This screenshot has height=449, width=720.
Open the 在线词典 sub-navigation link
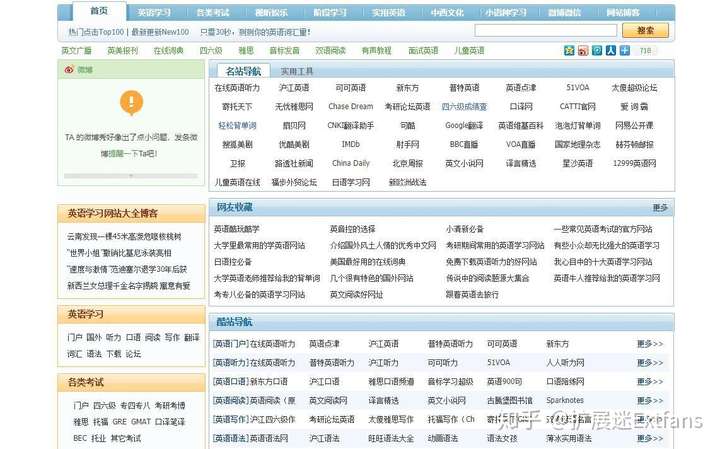[x=169, y=51]
